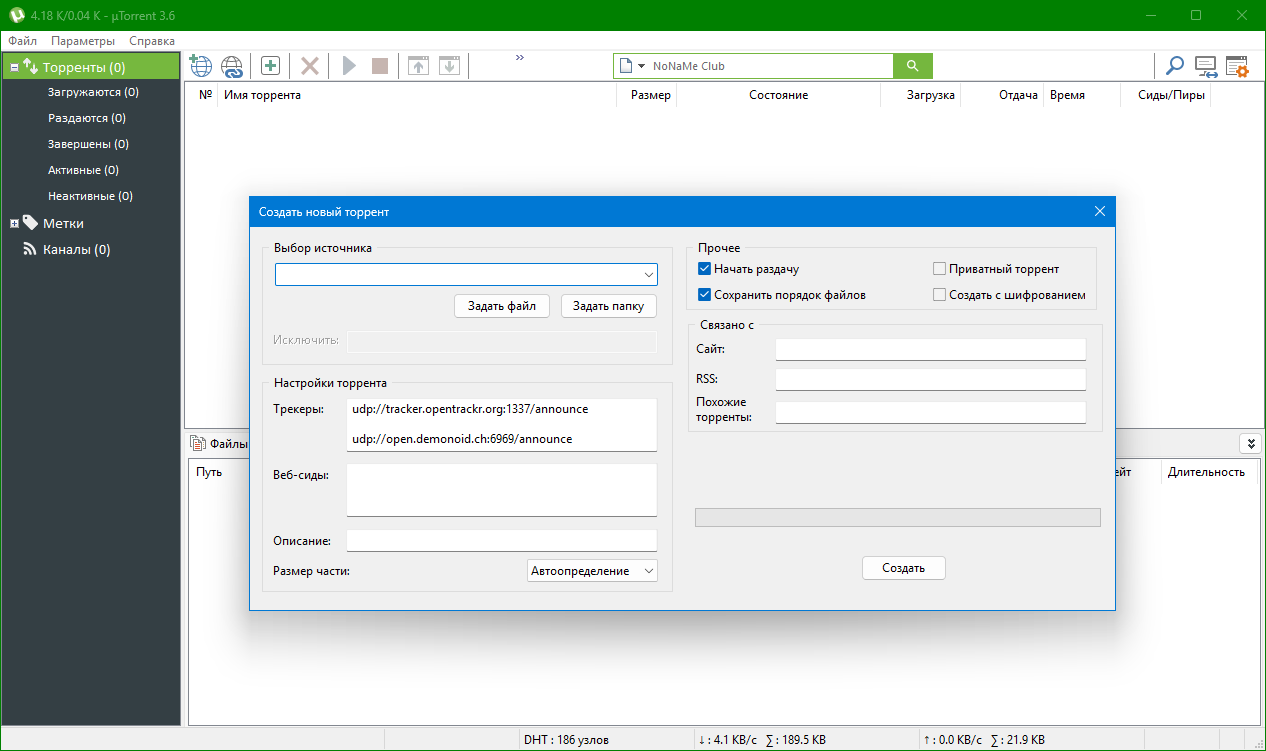Expand the Метки tree node
The height and width of the screenshot is (751, 1266).
[x=15, y=224]
